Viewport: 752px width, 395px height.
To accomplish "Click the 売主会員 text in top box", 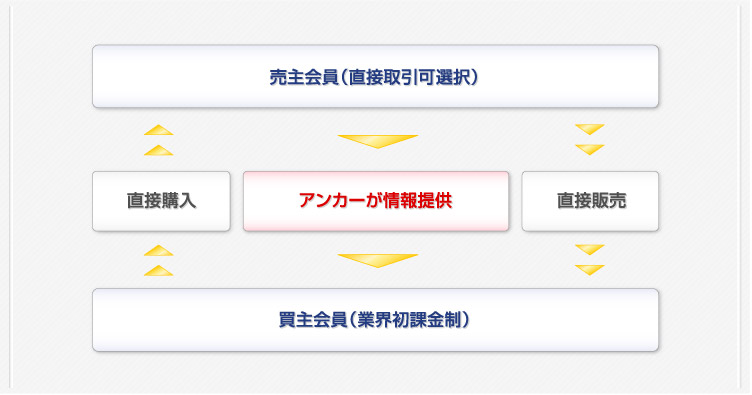I will coord(304,77).
